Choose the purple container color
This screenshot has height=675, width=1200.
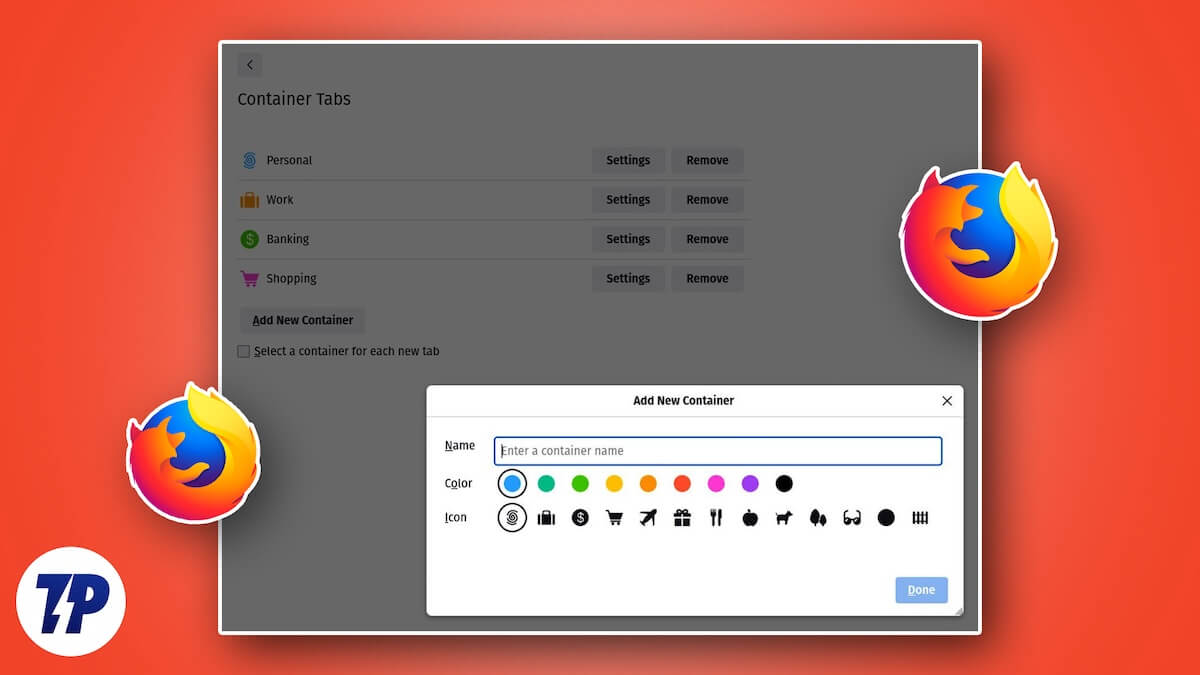point(750,483)
